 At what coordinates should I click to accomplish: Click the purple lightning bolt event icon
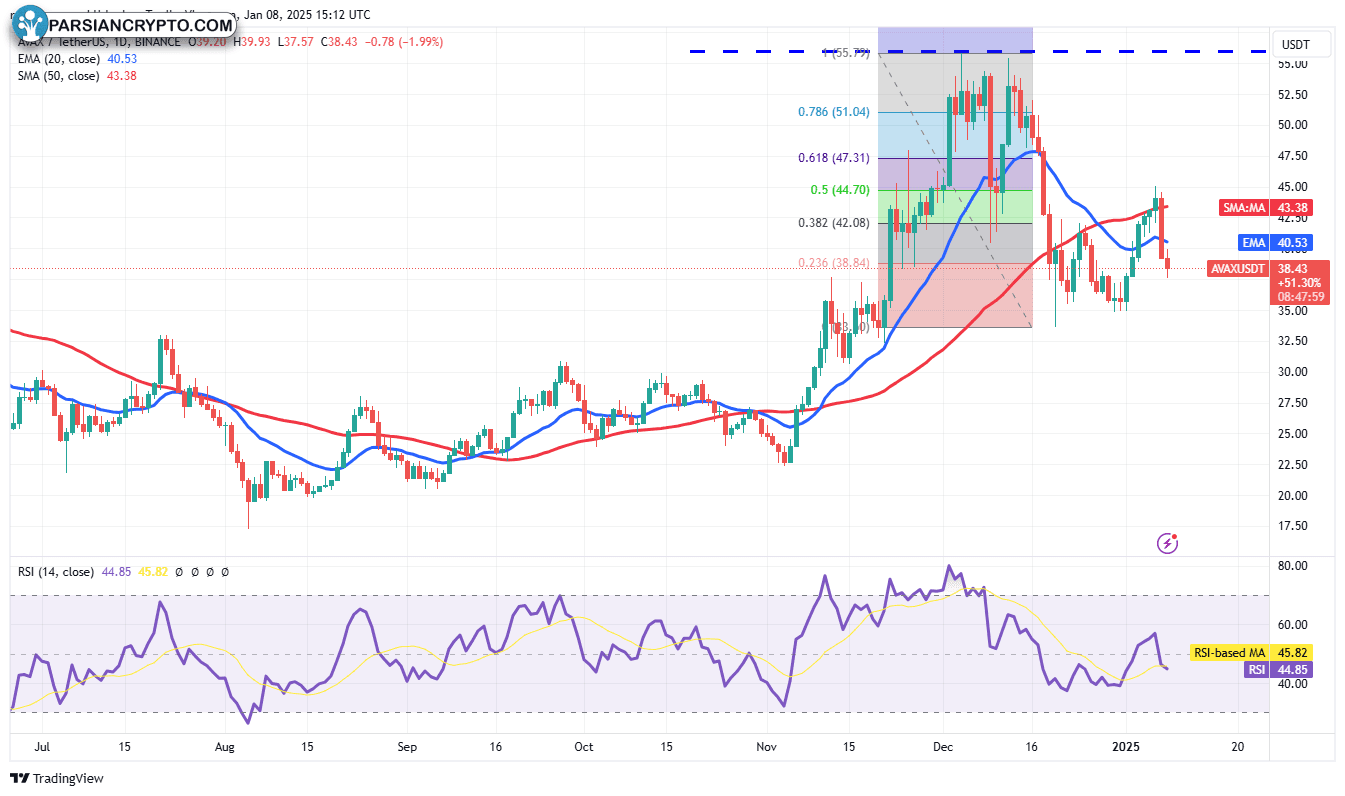pos(1167,543)
